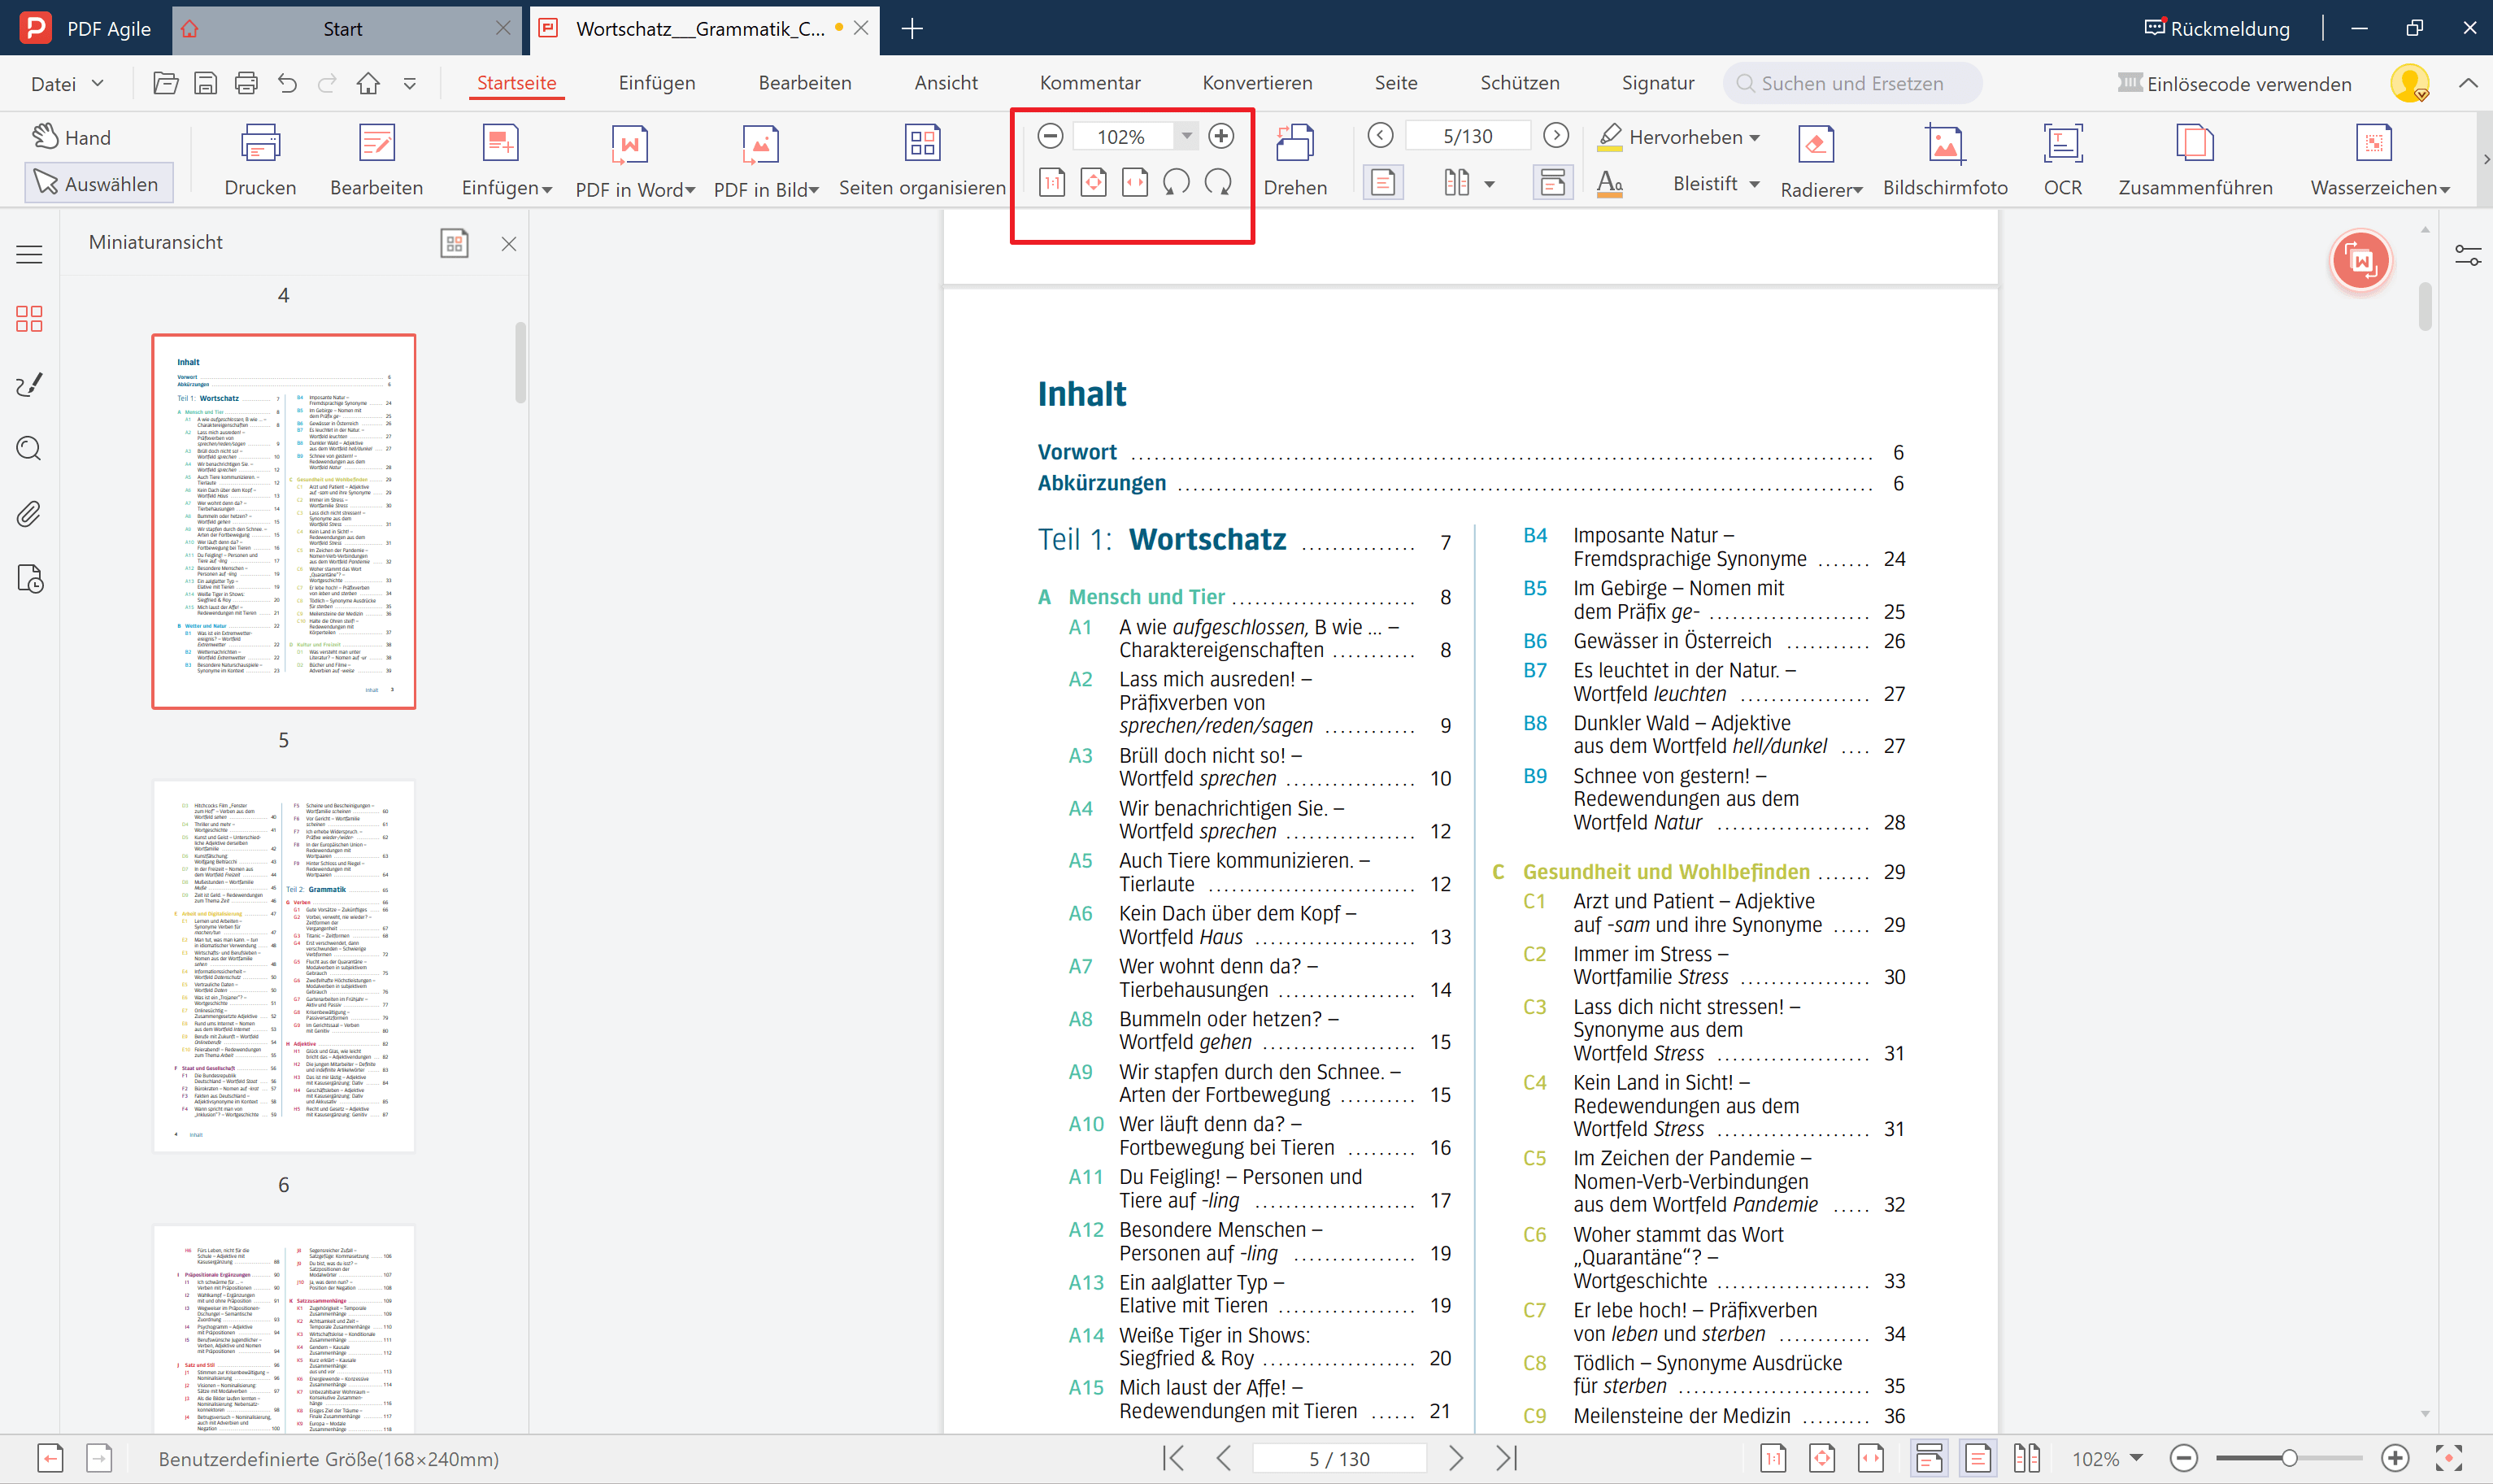The width and height of the screenshot is (2493, 1484).
Task: Toggle single page view in ribbon
Action: (x=1383, y=183)
